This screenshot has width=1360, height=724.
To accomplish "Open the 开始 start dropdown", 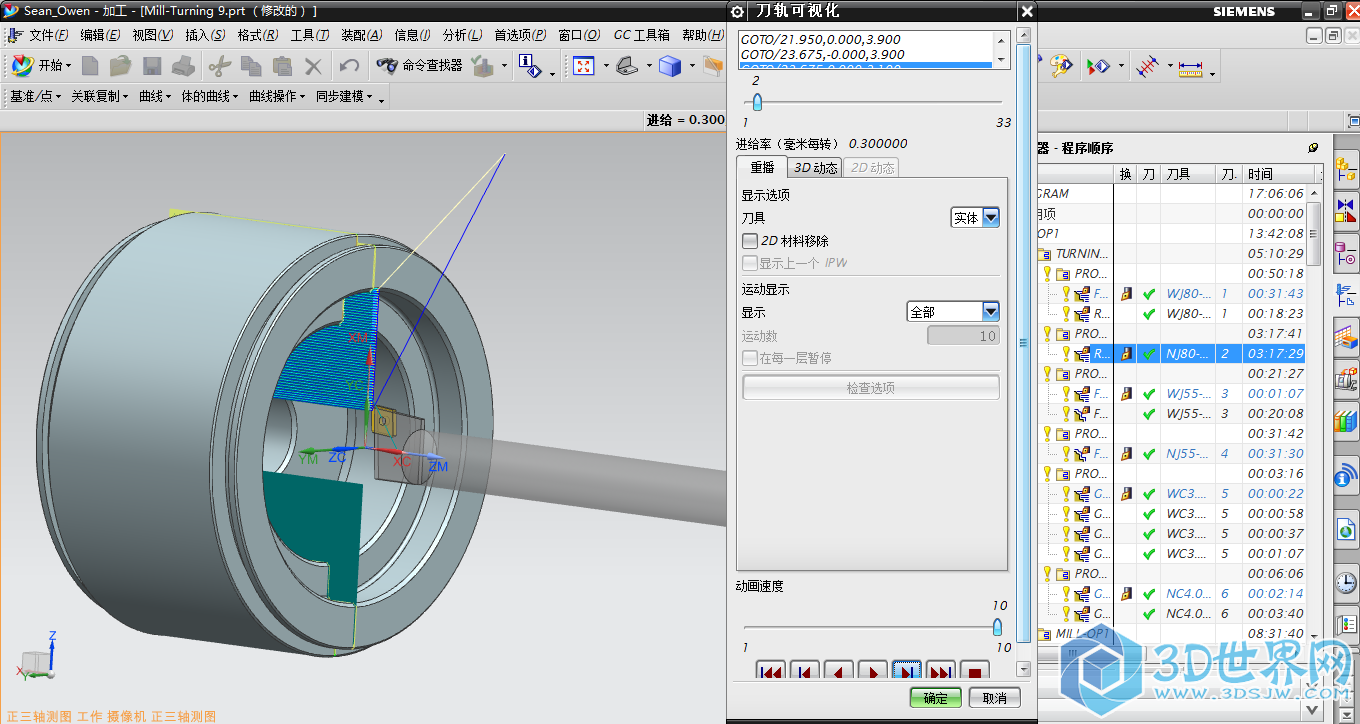I will [x=41, y=65].
